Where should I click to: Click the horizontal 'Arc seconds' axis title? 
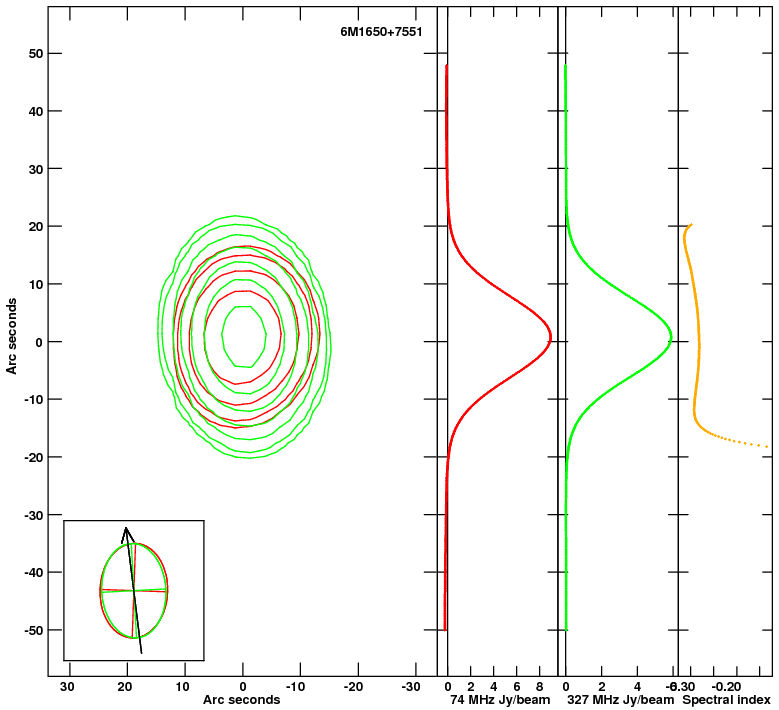[241, 700]
